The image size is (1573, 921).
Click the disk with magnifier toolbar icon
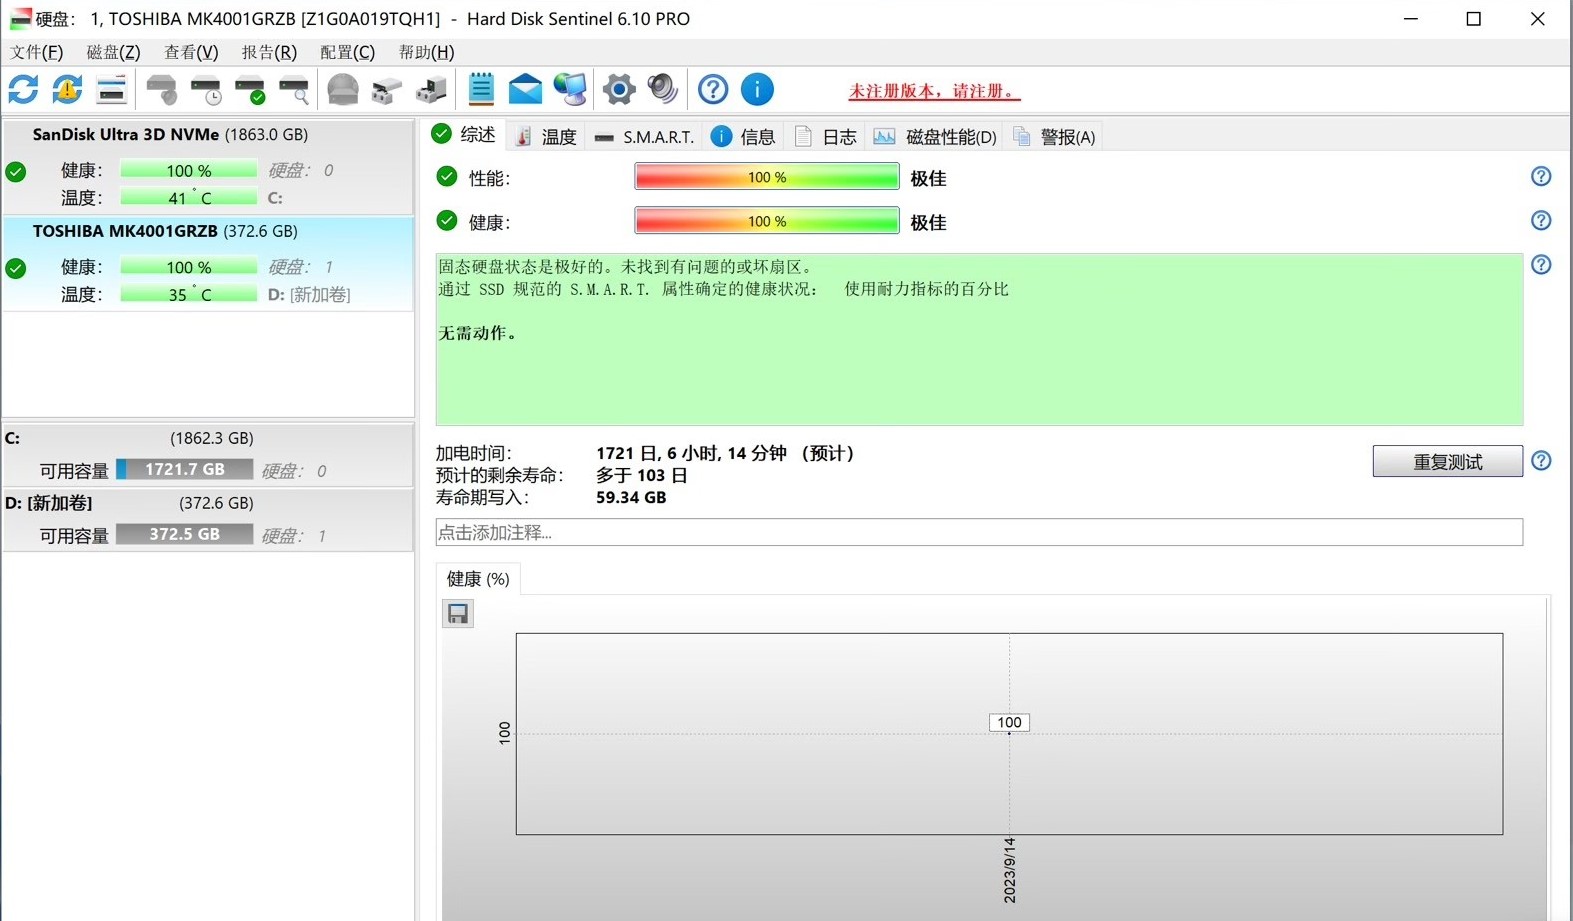tap(294, 90)
